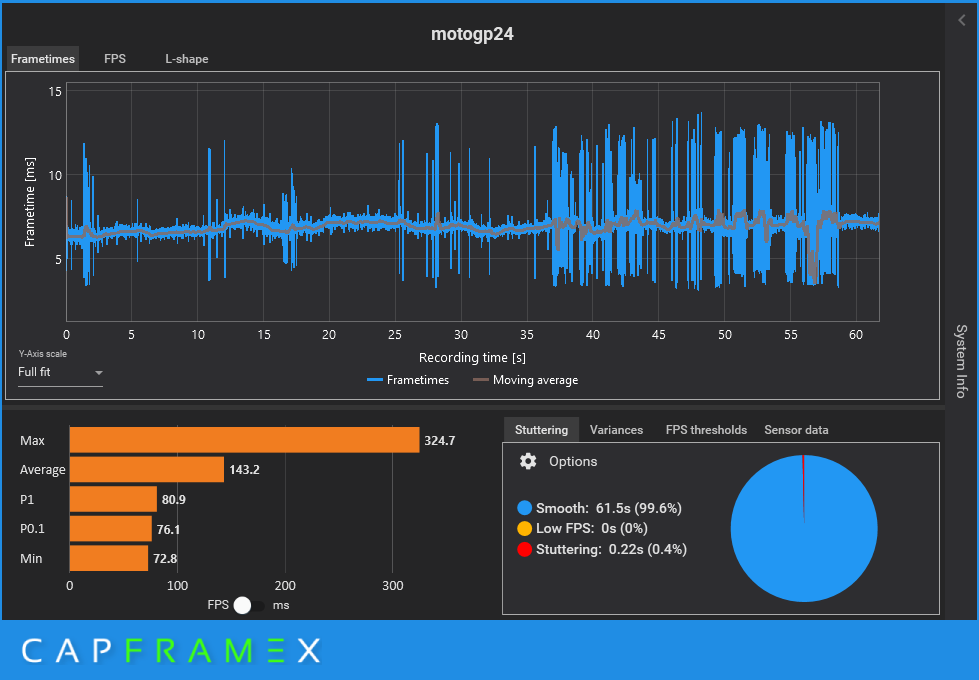Open the L-shape tab
Viewport: 979px width, 680px height.
[x=187, y=59]
